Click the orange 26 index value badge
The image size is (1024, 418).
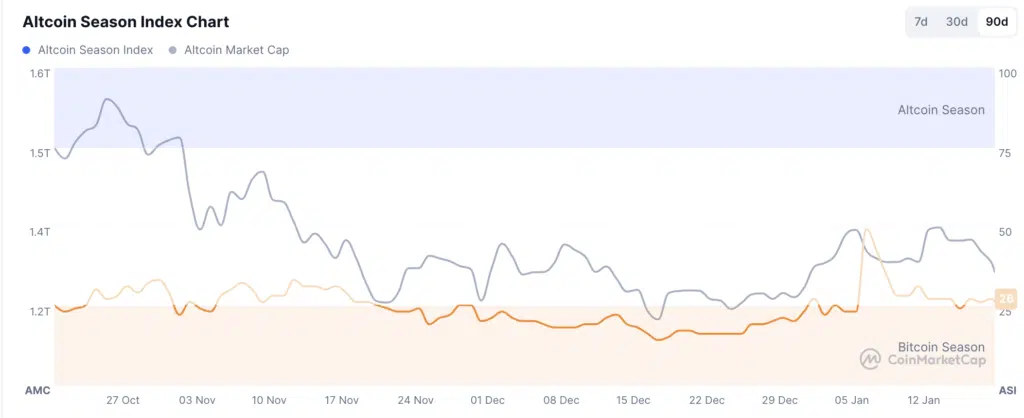click(1006, 297)
